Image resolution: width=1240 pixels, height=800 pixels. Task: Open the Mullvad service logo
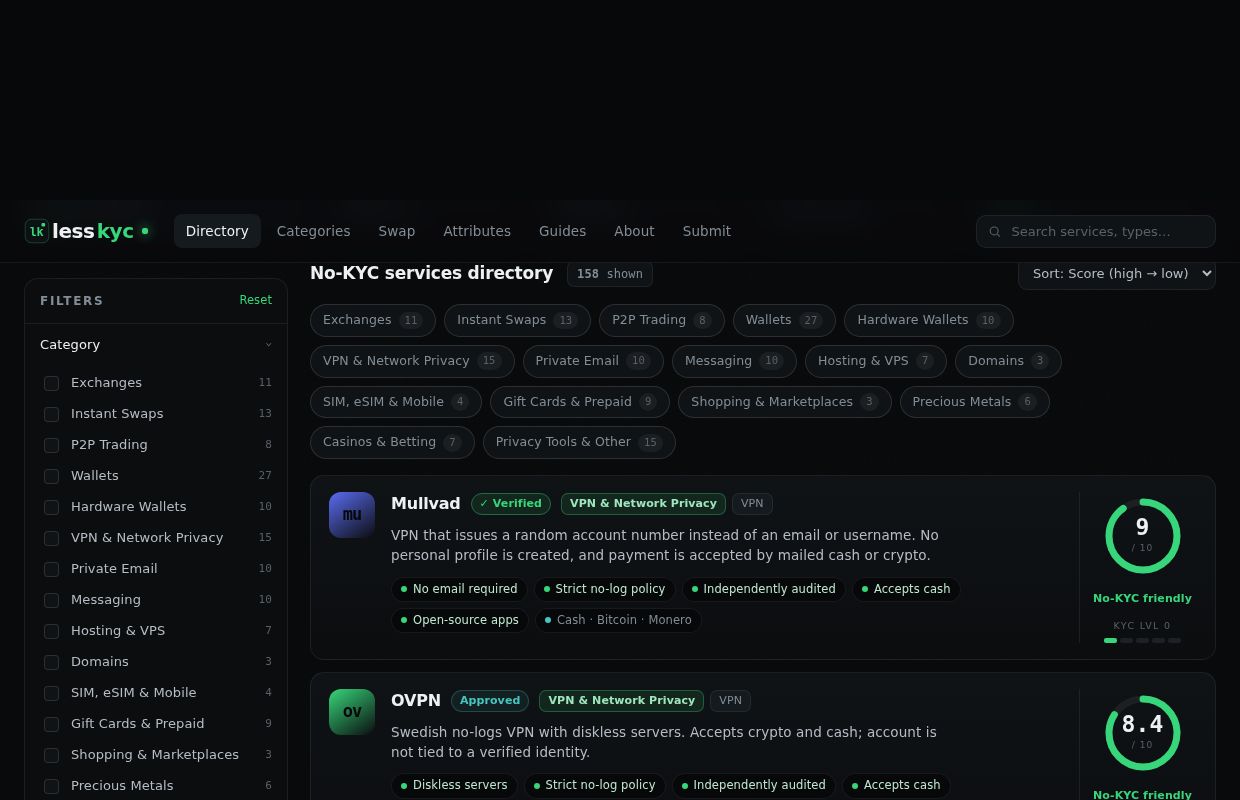click(x=352, y=515)
